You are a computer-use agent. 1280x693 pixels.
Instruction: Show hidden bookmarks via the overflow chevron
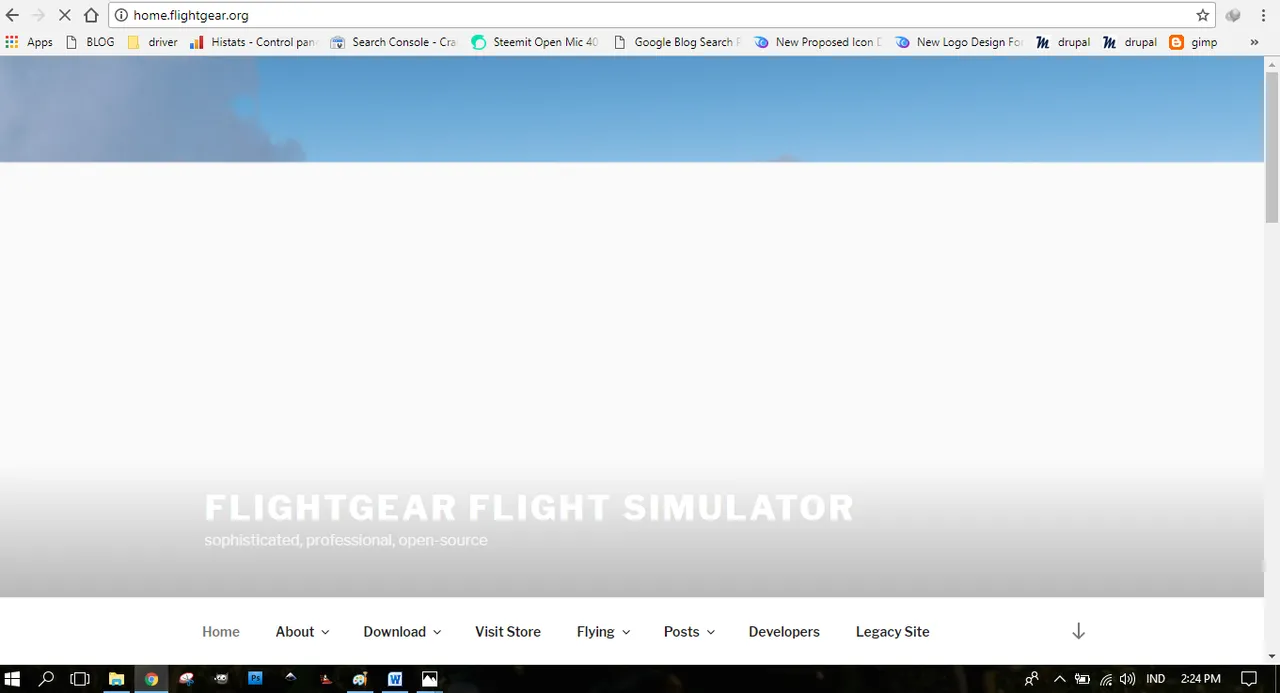click(1254, 42)
